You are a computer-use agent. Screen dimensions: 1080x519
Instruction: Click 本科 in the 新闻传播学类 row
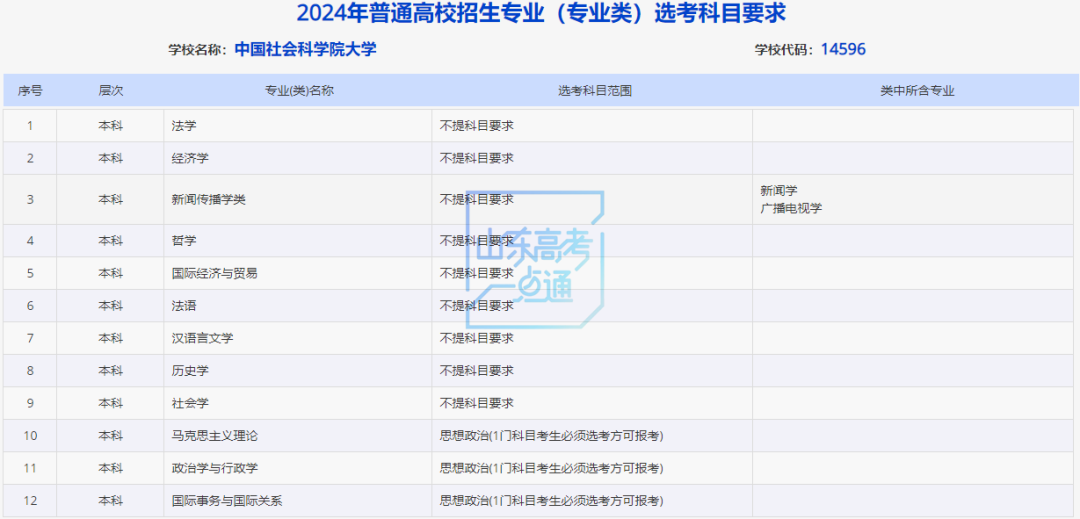(x=110, y=200)
